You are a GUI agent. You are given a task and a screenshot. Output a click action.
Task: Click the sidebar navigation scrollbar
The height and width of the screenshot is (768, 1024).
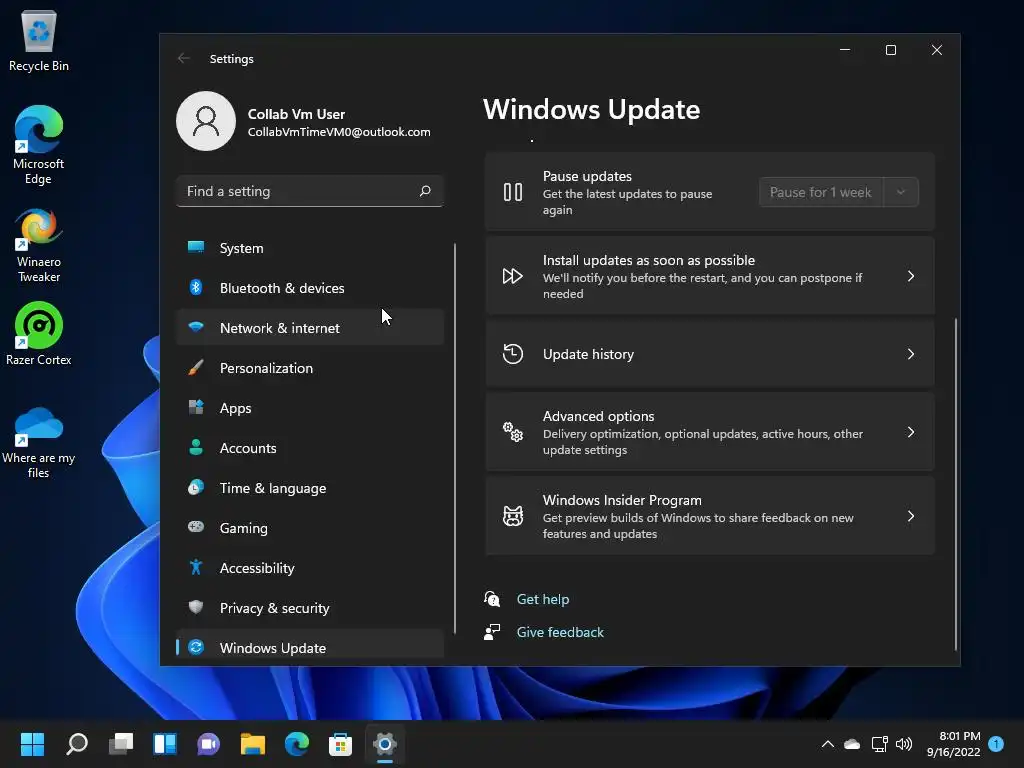tap(455, 438)
